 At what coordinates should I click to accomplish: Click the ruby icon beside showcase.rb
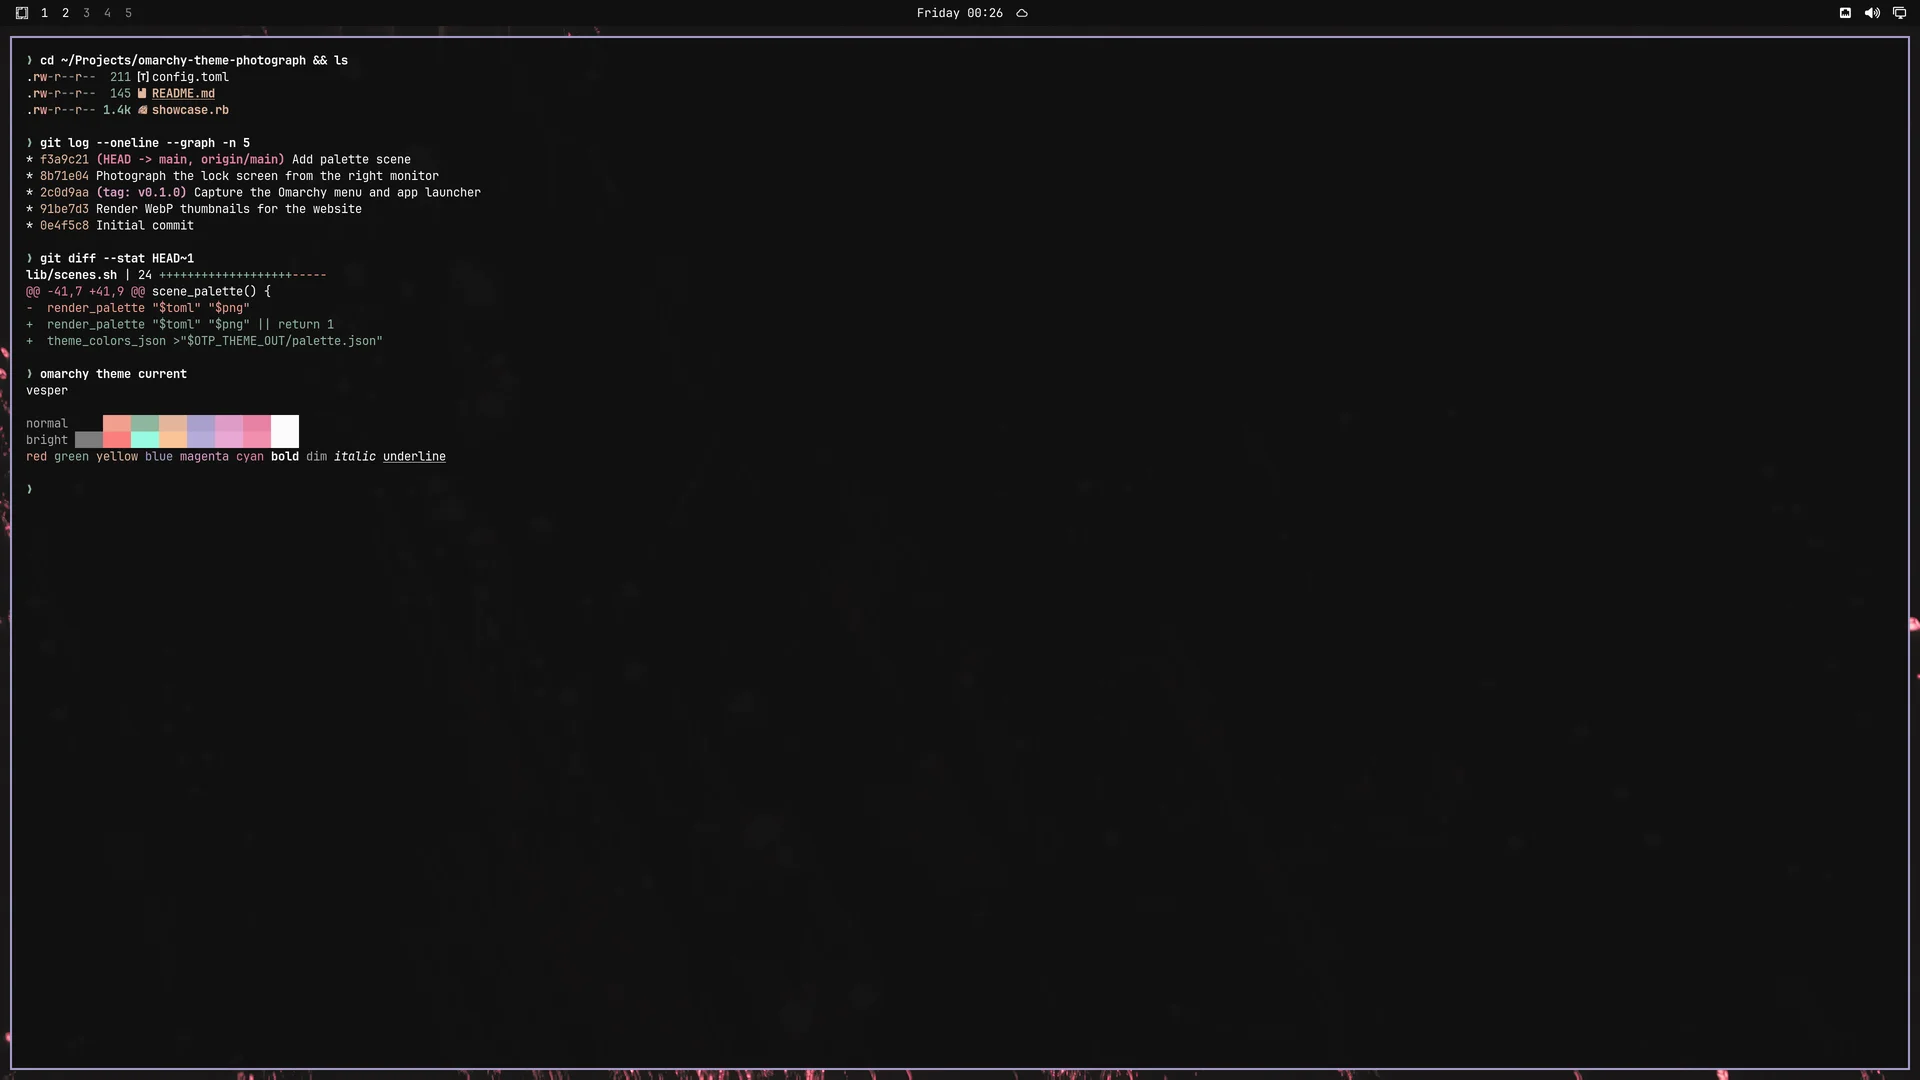142,110
